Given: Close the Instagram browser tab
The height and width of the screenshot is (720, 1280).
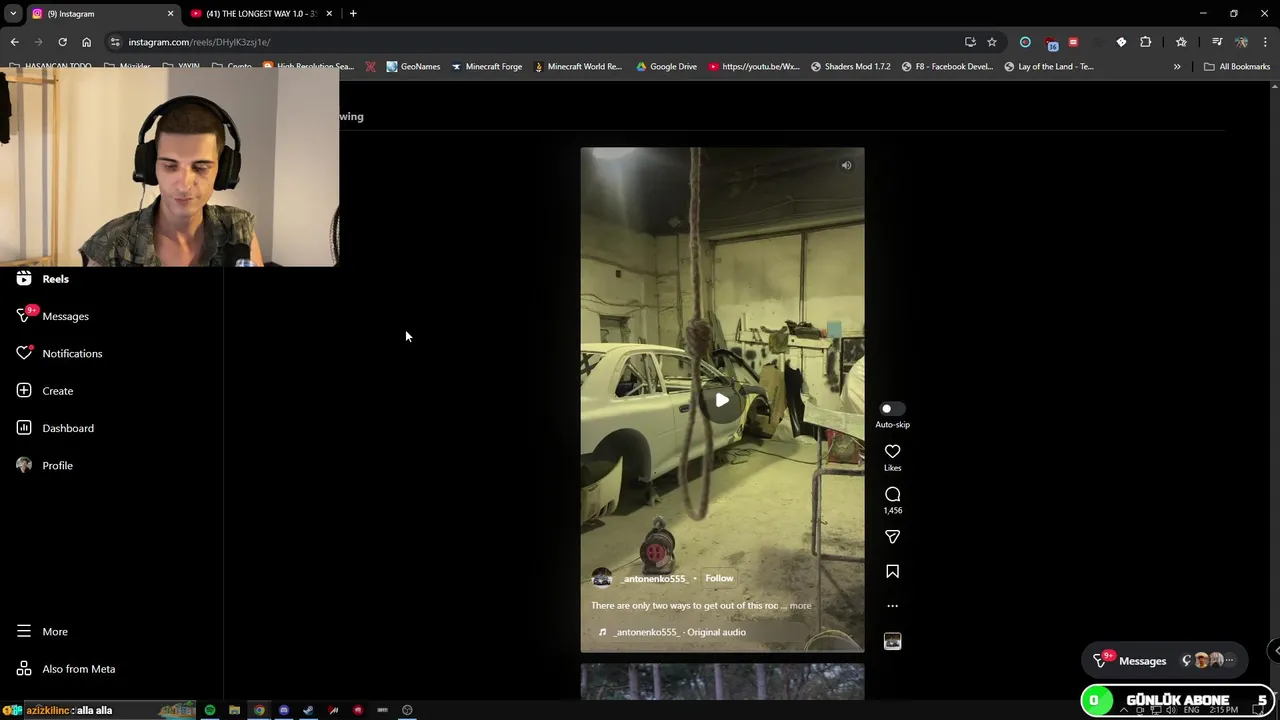Looking at the screenshot, I should click(x=170, y=14).
